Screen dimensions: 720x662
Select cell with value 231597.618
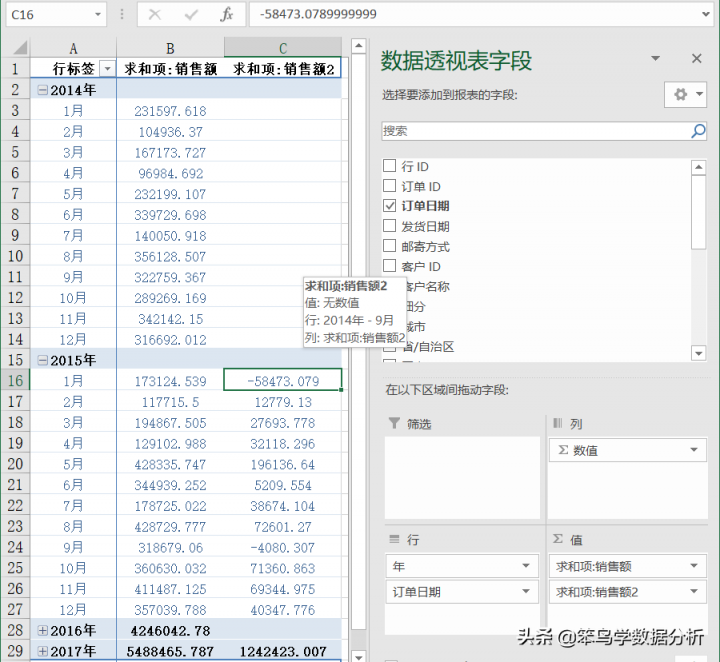click(x=170, y=111)
